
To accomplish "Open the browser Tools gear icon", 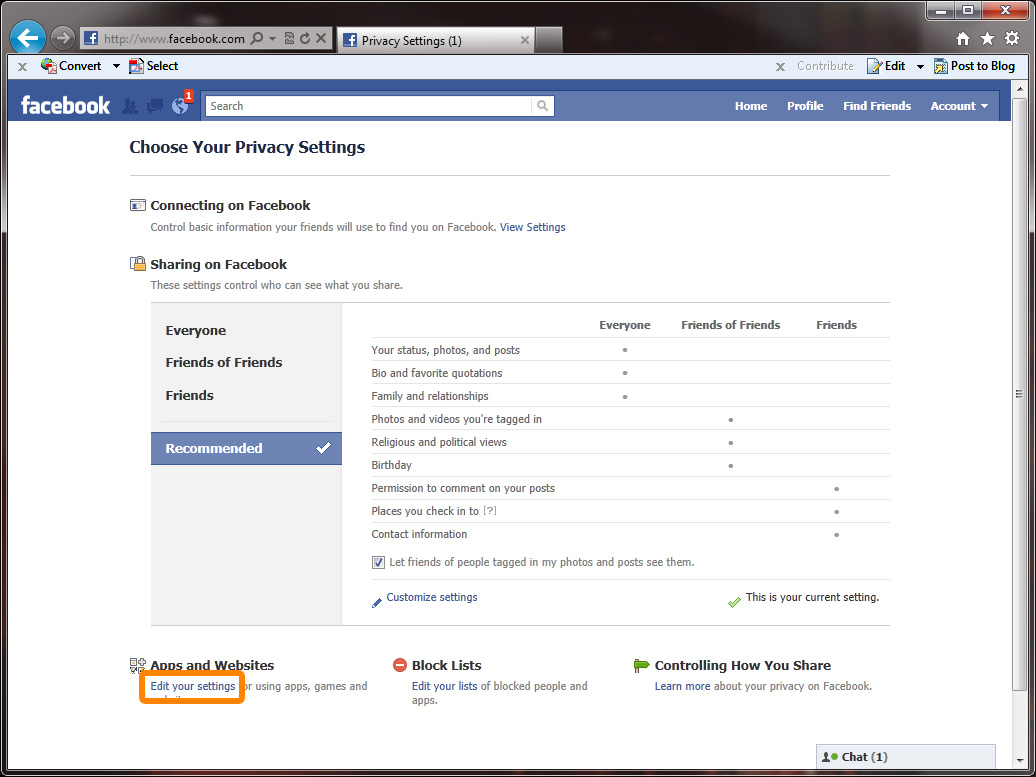I will point(1012,38).
